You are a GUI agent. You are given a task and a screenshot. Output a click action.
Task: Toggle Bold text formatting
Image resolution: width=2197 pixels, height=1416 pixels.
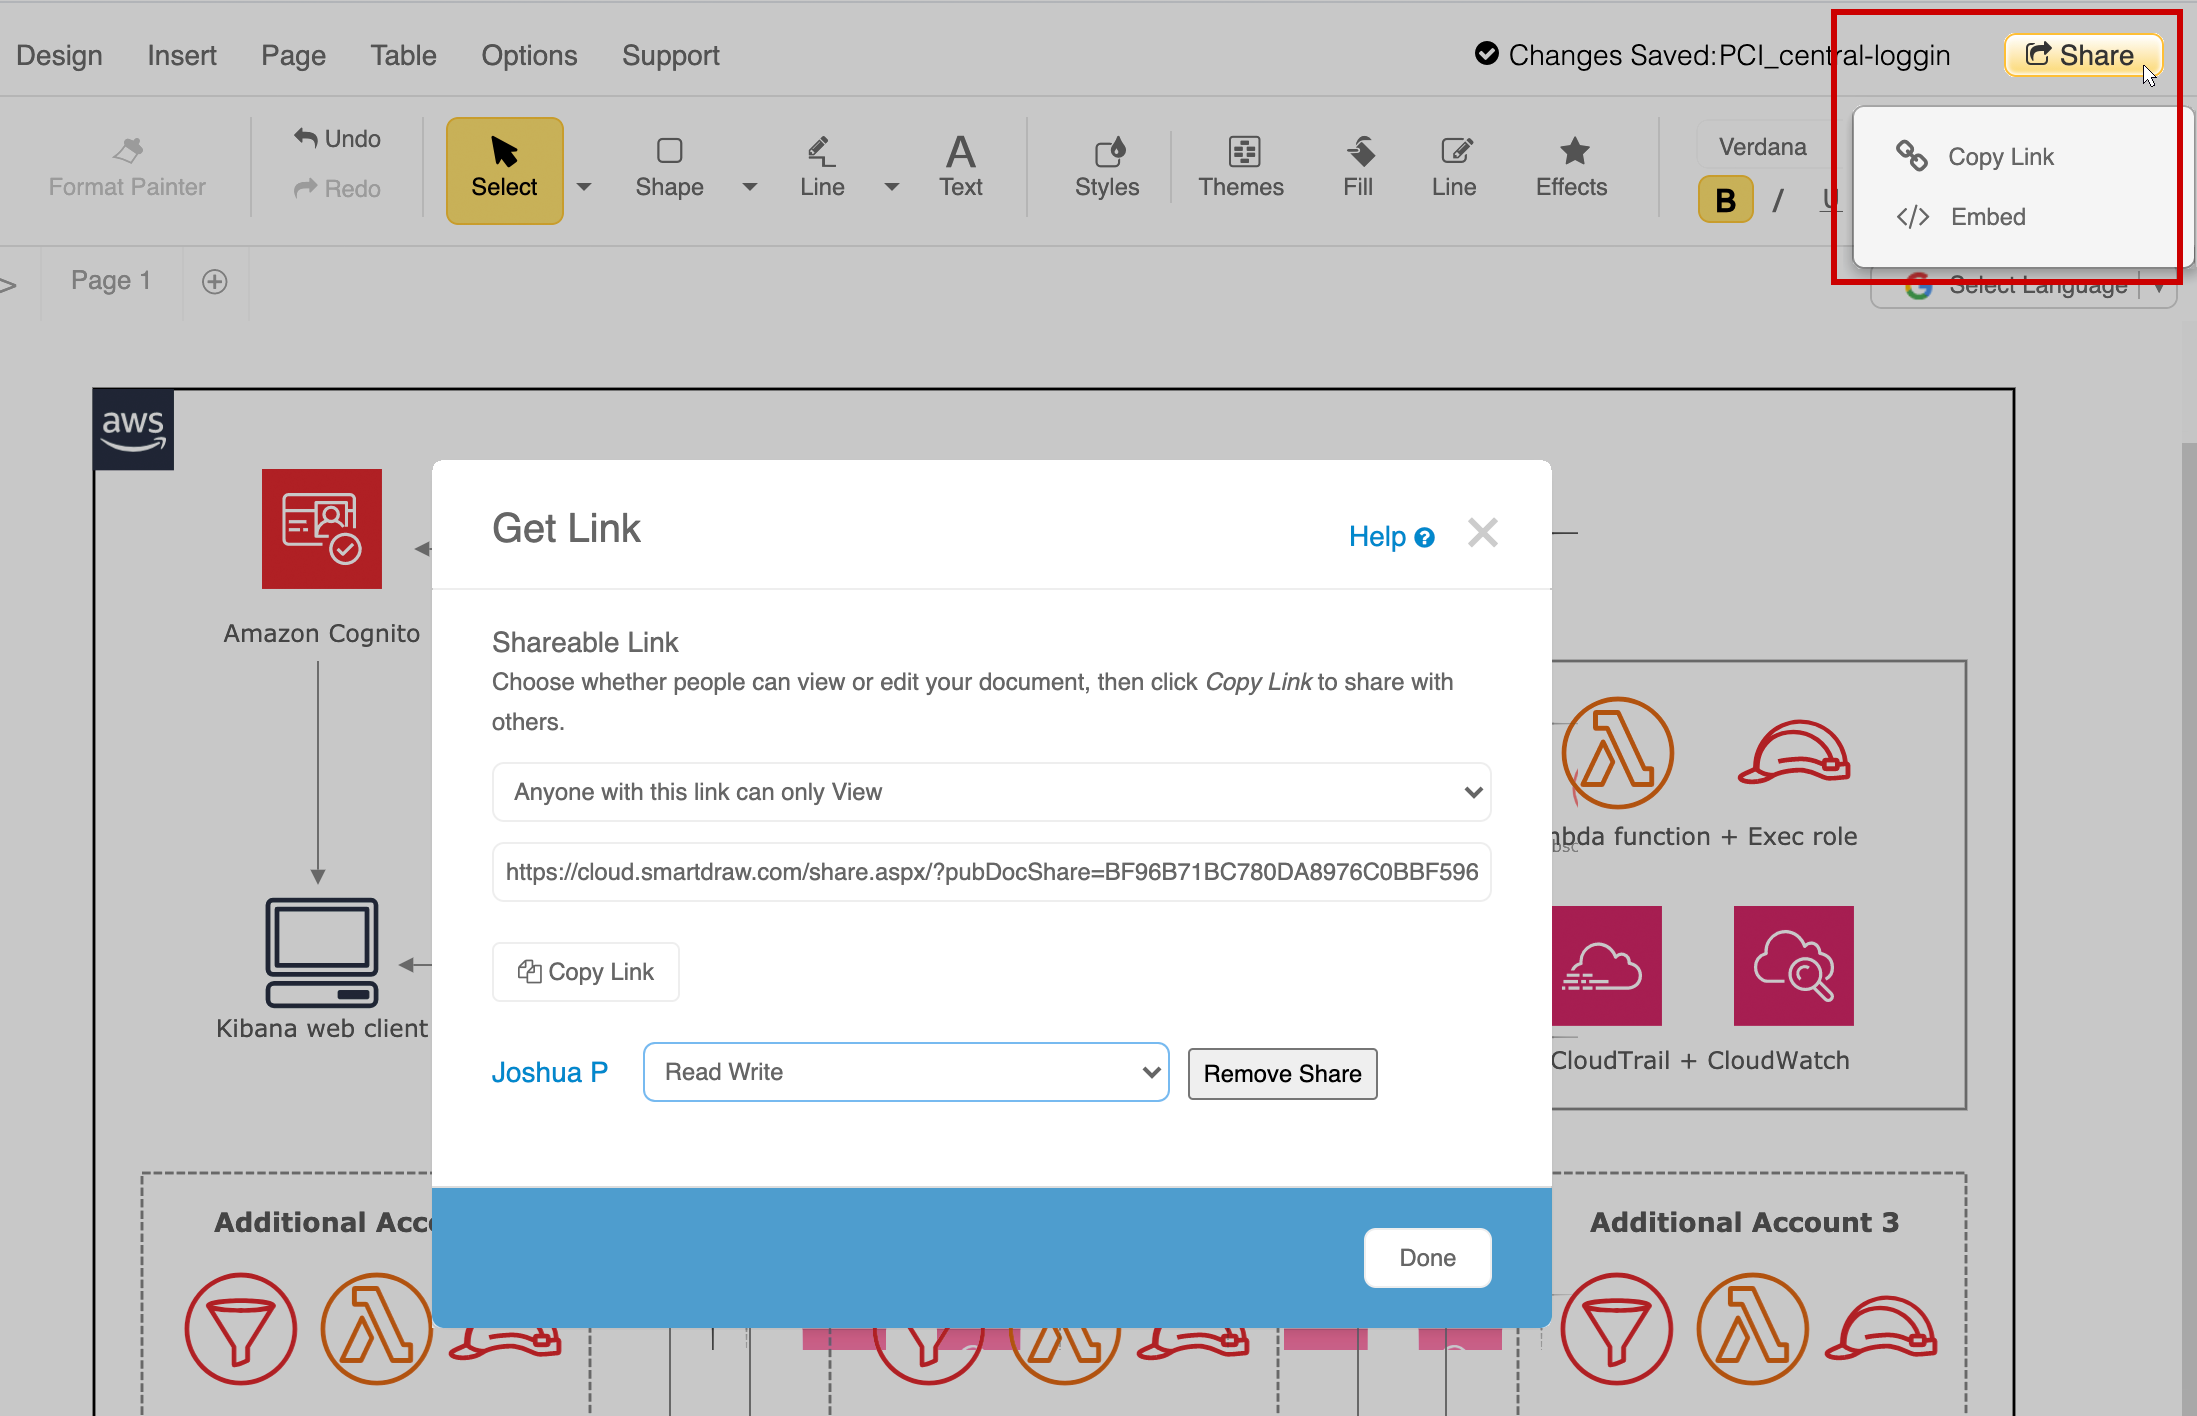(x=1724, y=200)
